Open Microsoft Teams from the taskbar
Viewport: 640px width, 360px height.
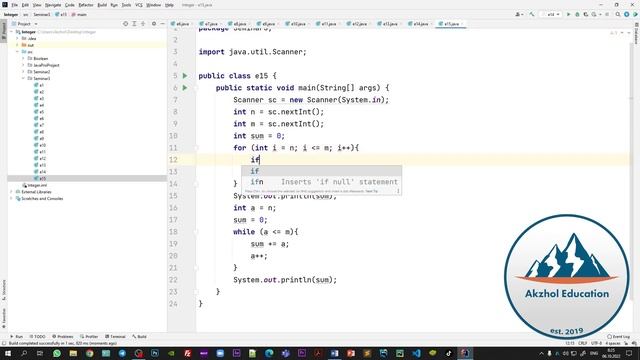click(x=285, y=353)
